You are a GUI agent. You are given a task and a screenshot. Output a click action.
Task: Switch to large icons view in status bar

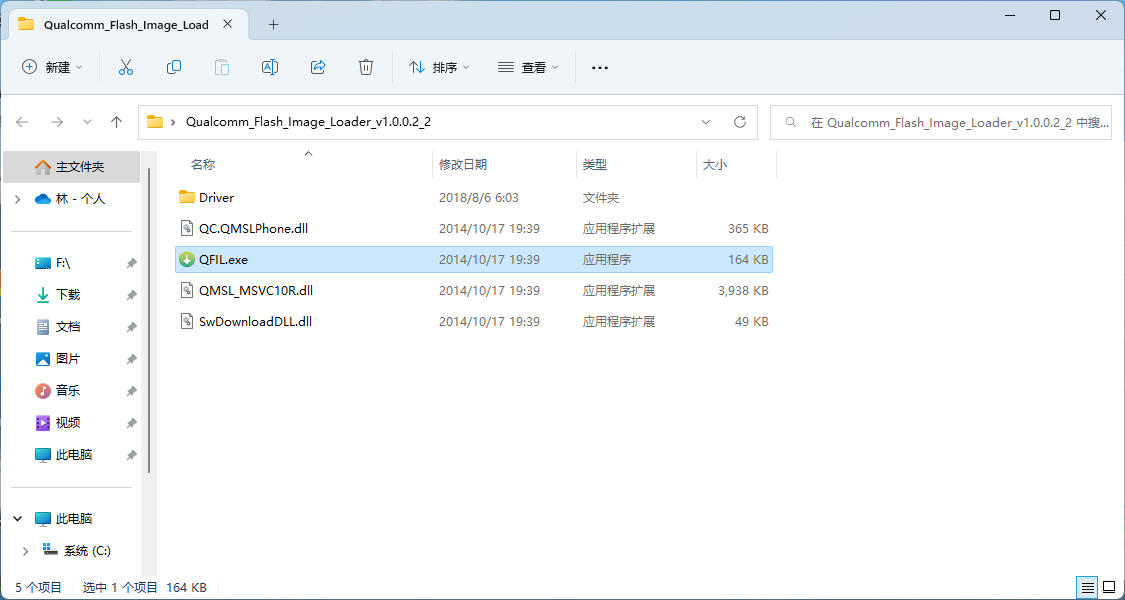pyautogui.click(x=1109, y=587)
